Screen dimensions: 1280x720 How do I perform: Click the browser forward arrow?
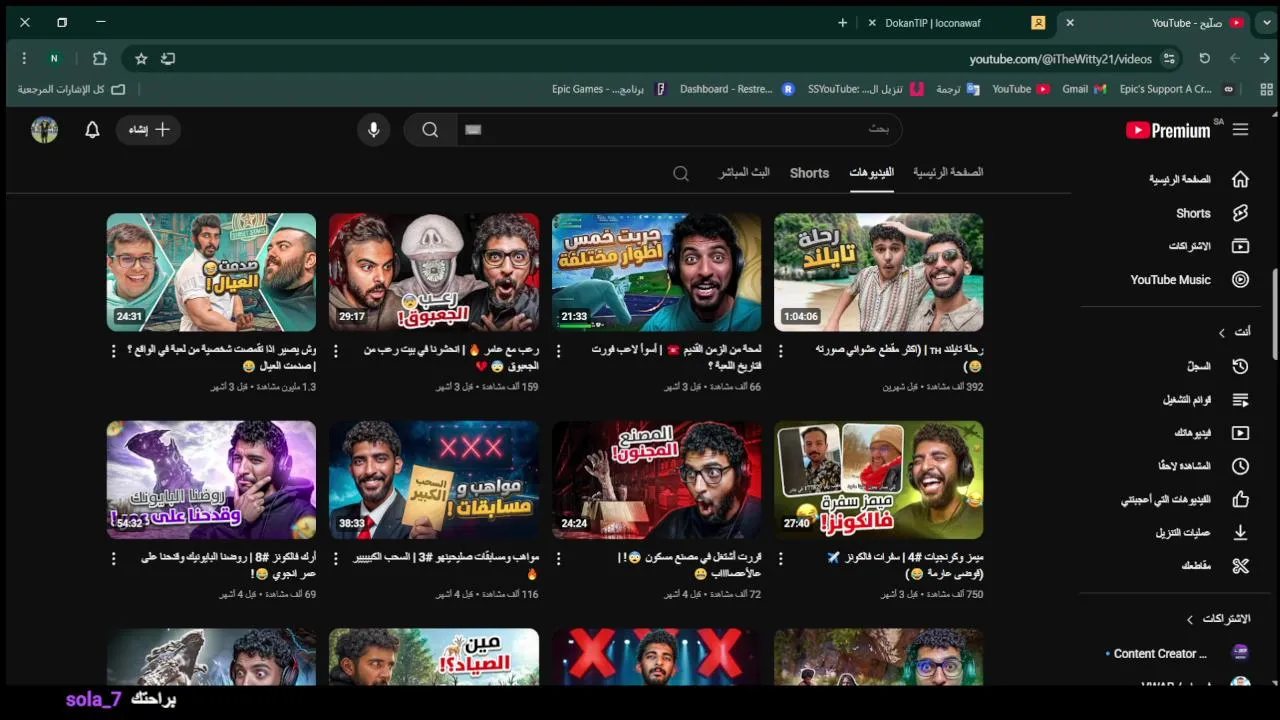pos(1264,59)
